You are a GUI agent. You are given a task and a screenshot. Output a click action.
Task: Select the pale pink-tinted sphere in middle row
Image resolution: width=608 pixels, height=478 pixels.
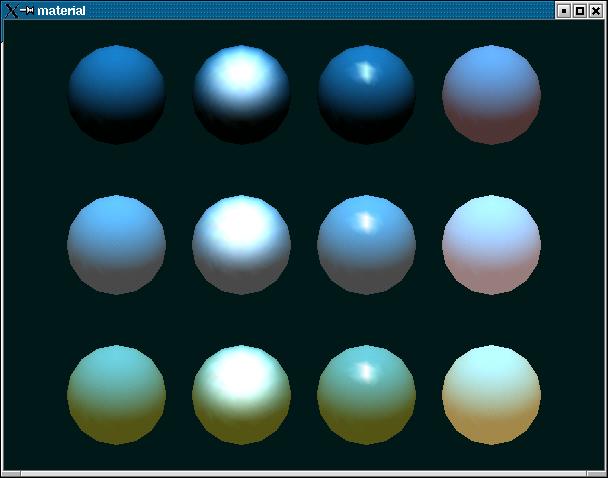(491, 245)
